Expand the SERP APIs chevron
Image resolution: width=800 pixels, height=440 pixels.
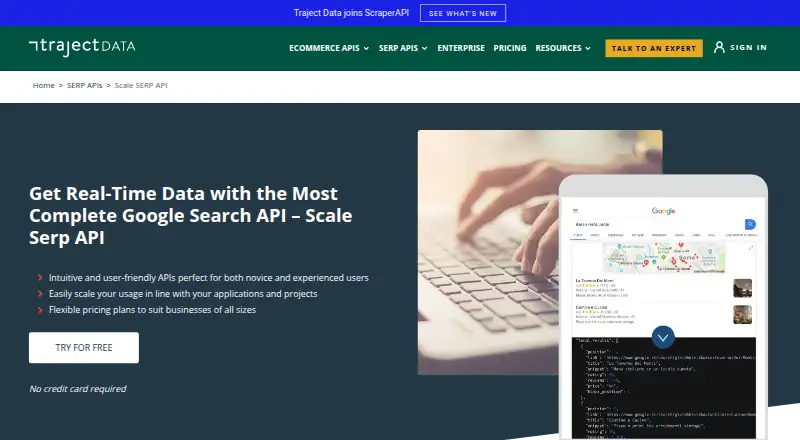pyautogui.click(x=424, y=48)
